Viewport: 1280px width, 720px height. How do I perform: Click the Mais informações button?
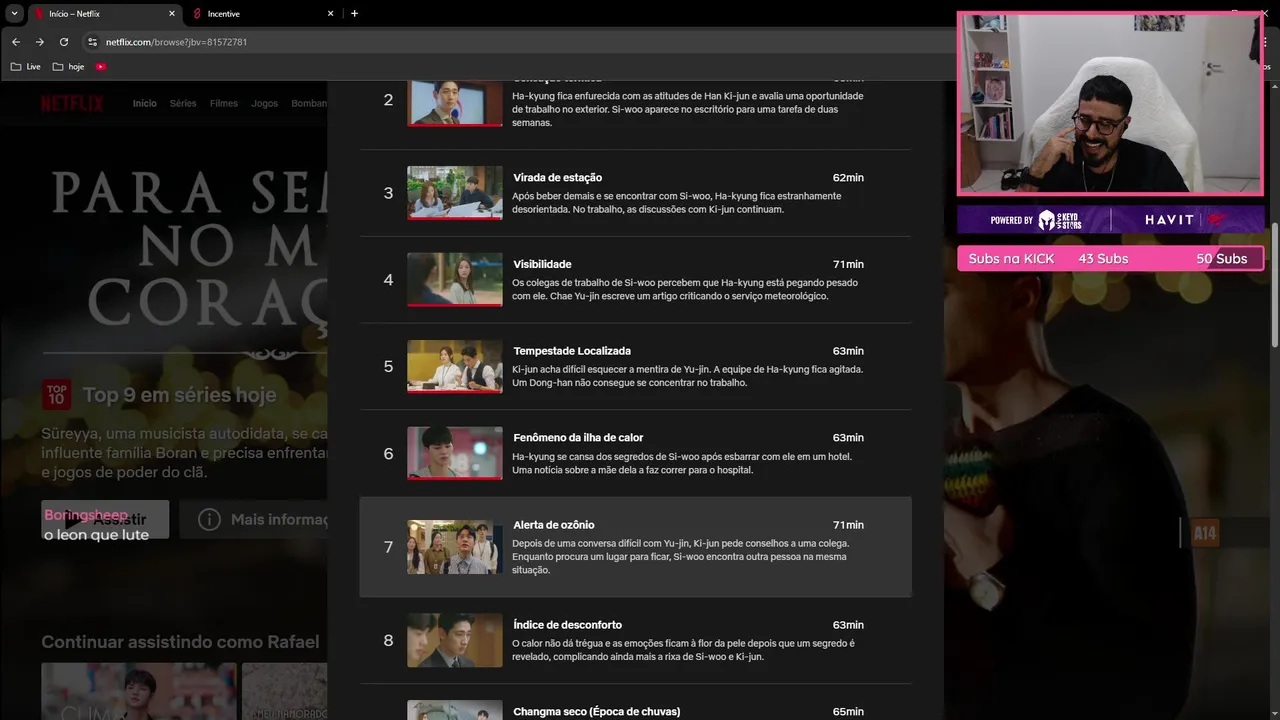(253, 519)
